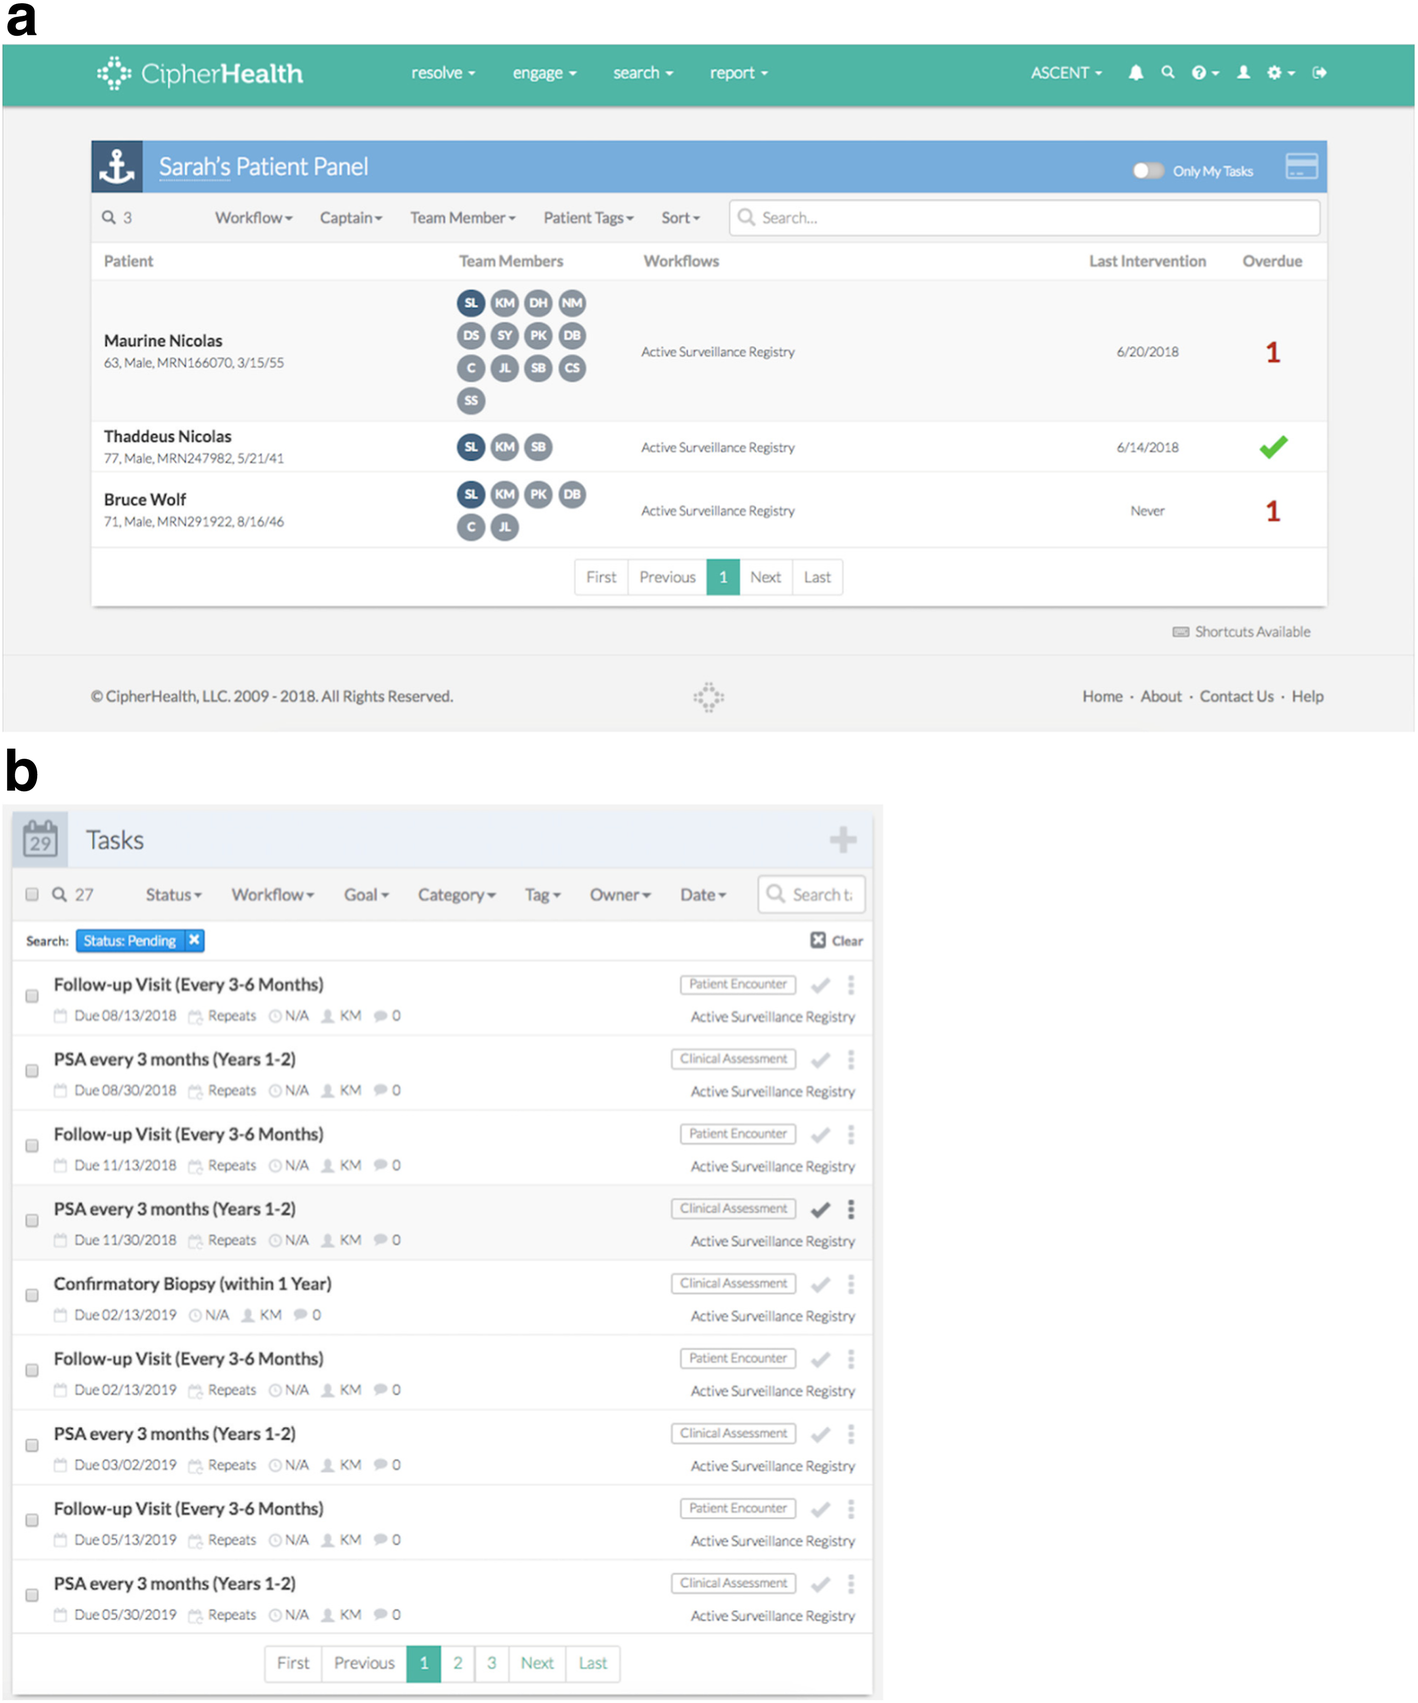
Task: Click Shortcuts Available keyboard icon
Action: [x=1181, y=632]
